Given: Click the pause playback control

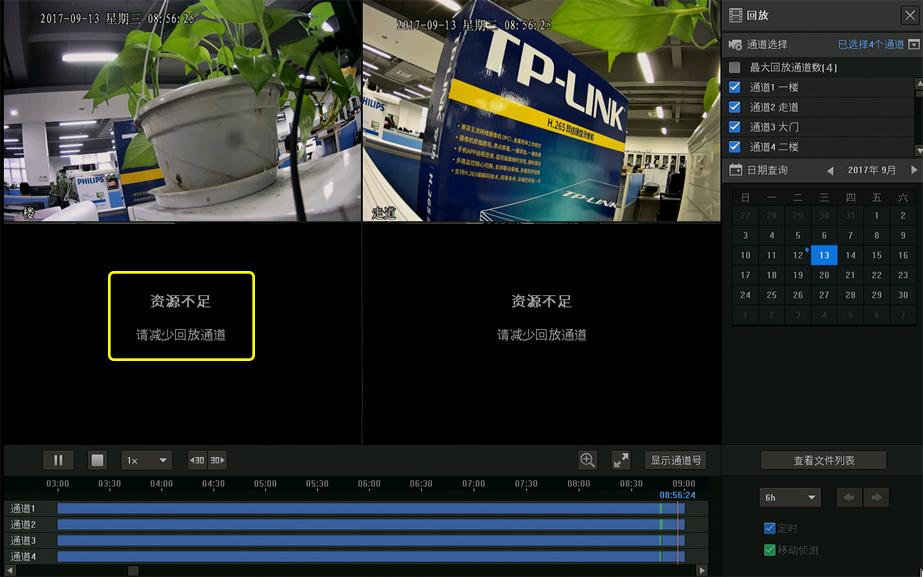Looking at the screenshot, I should 58,459.
